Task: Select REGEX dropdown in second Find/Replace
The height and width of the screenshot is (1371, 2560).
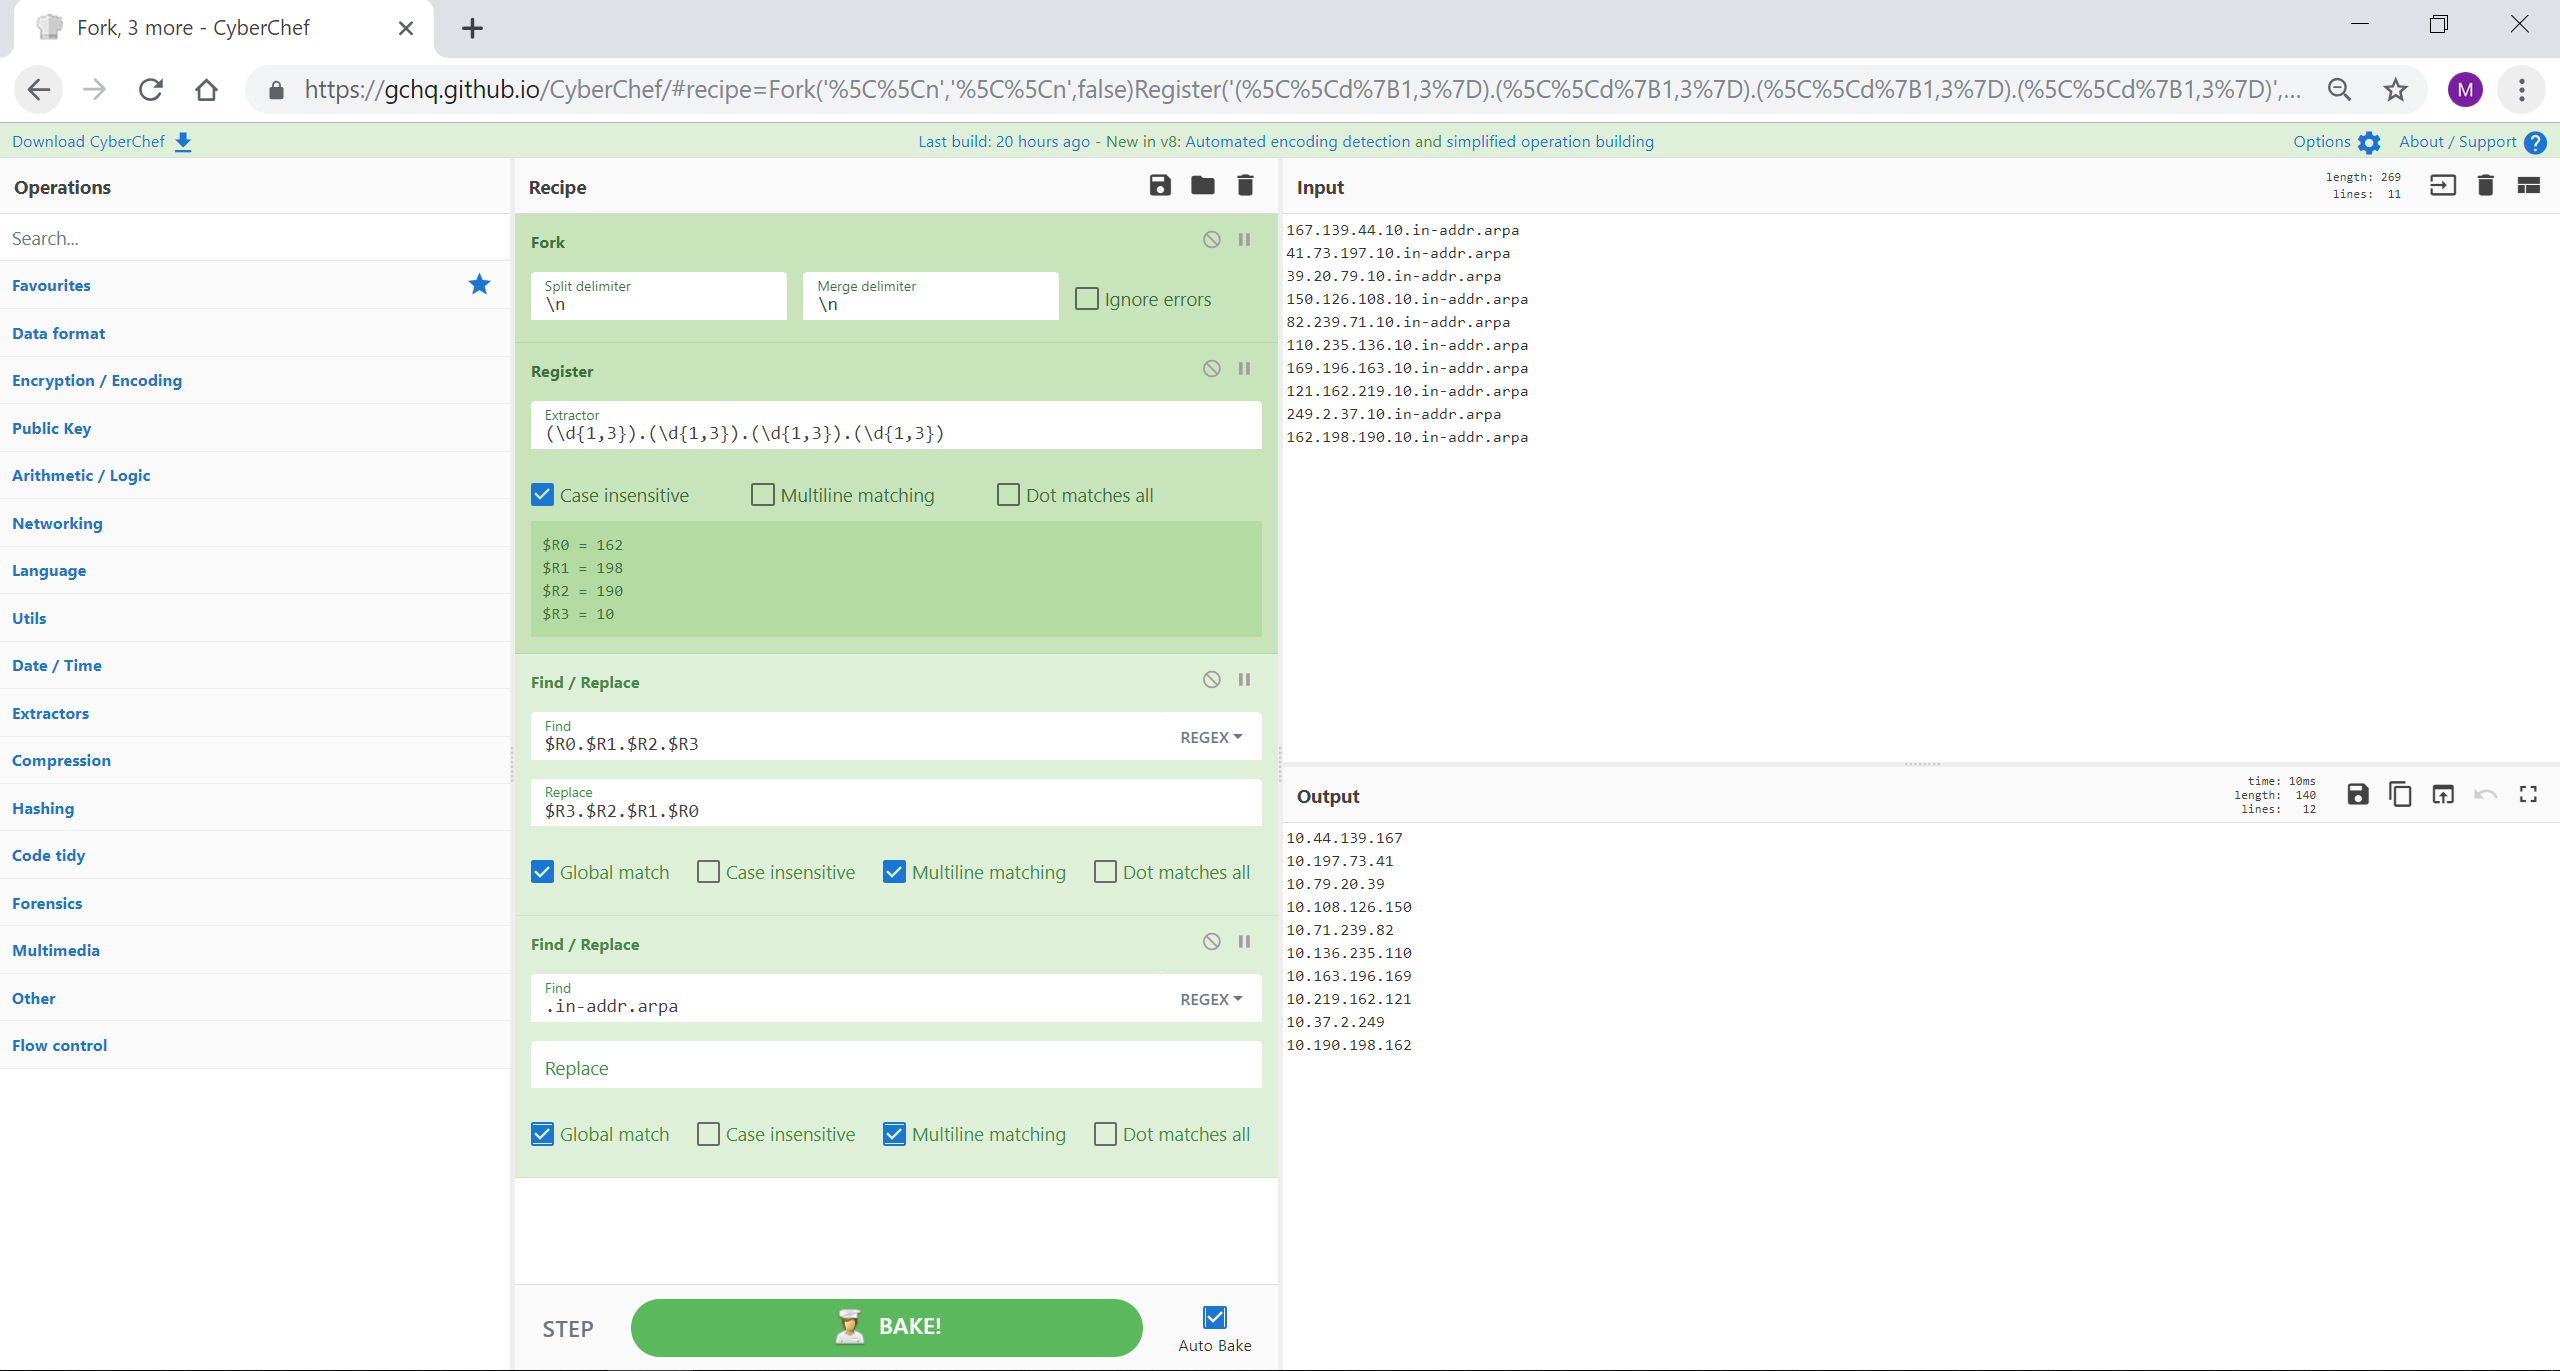Action: (1211, 1000)
